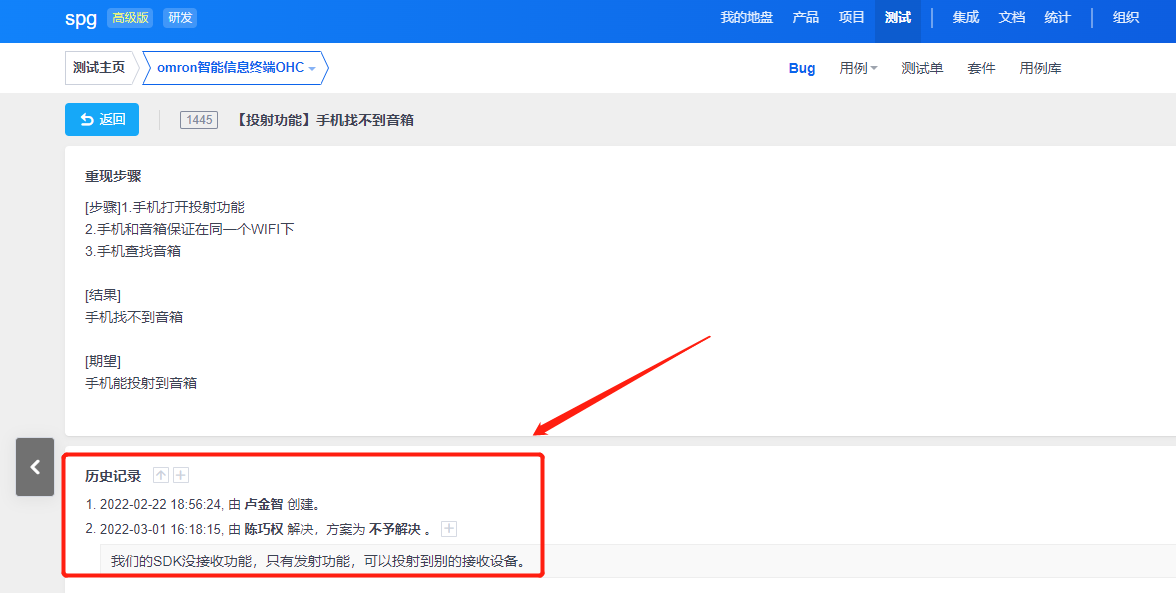Toggle history order with up-arrow icon
Image resolution: width=1176 pixels, height=593 pixels.
(160, 475)
